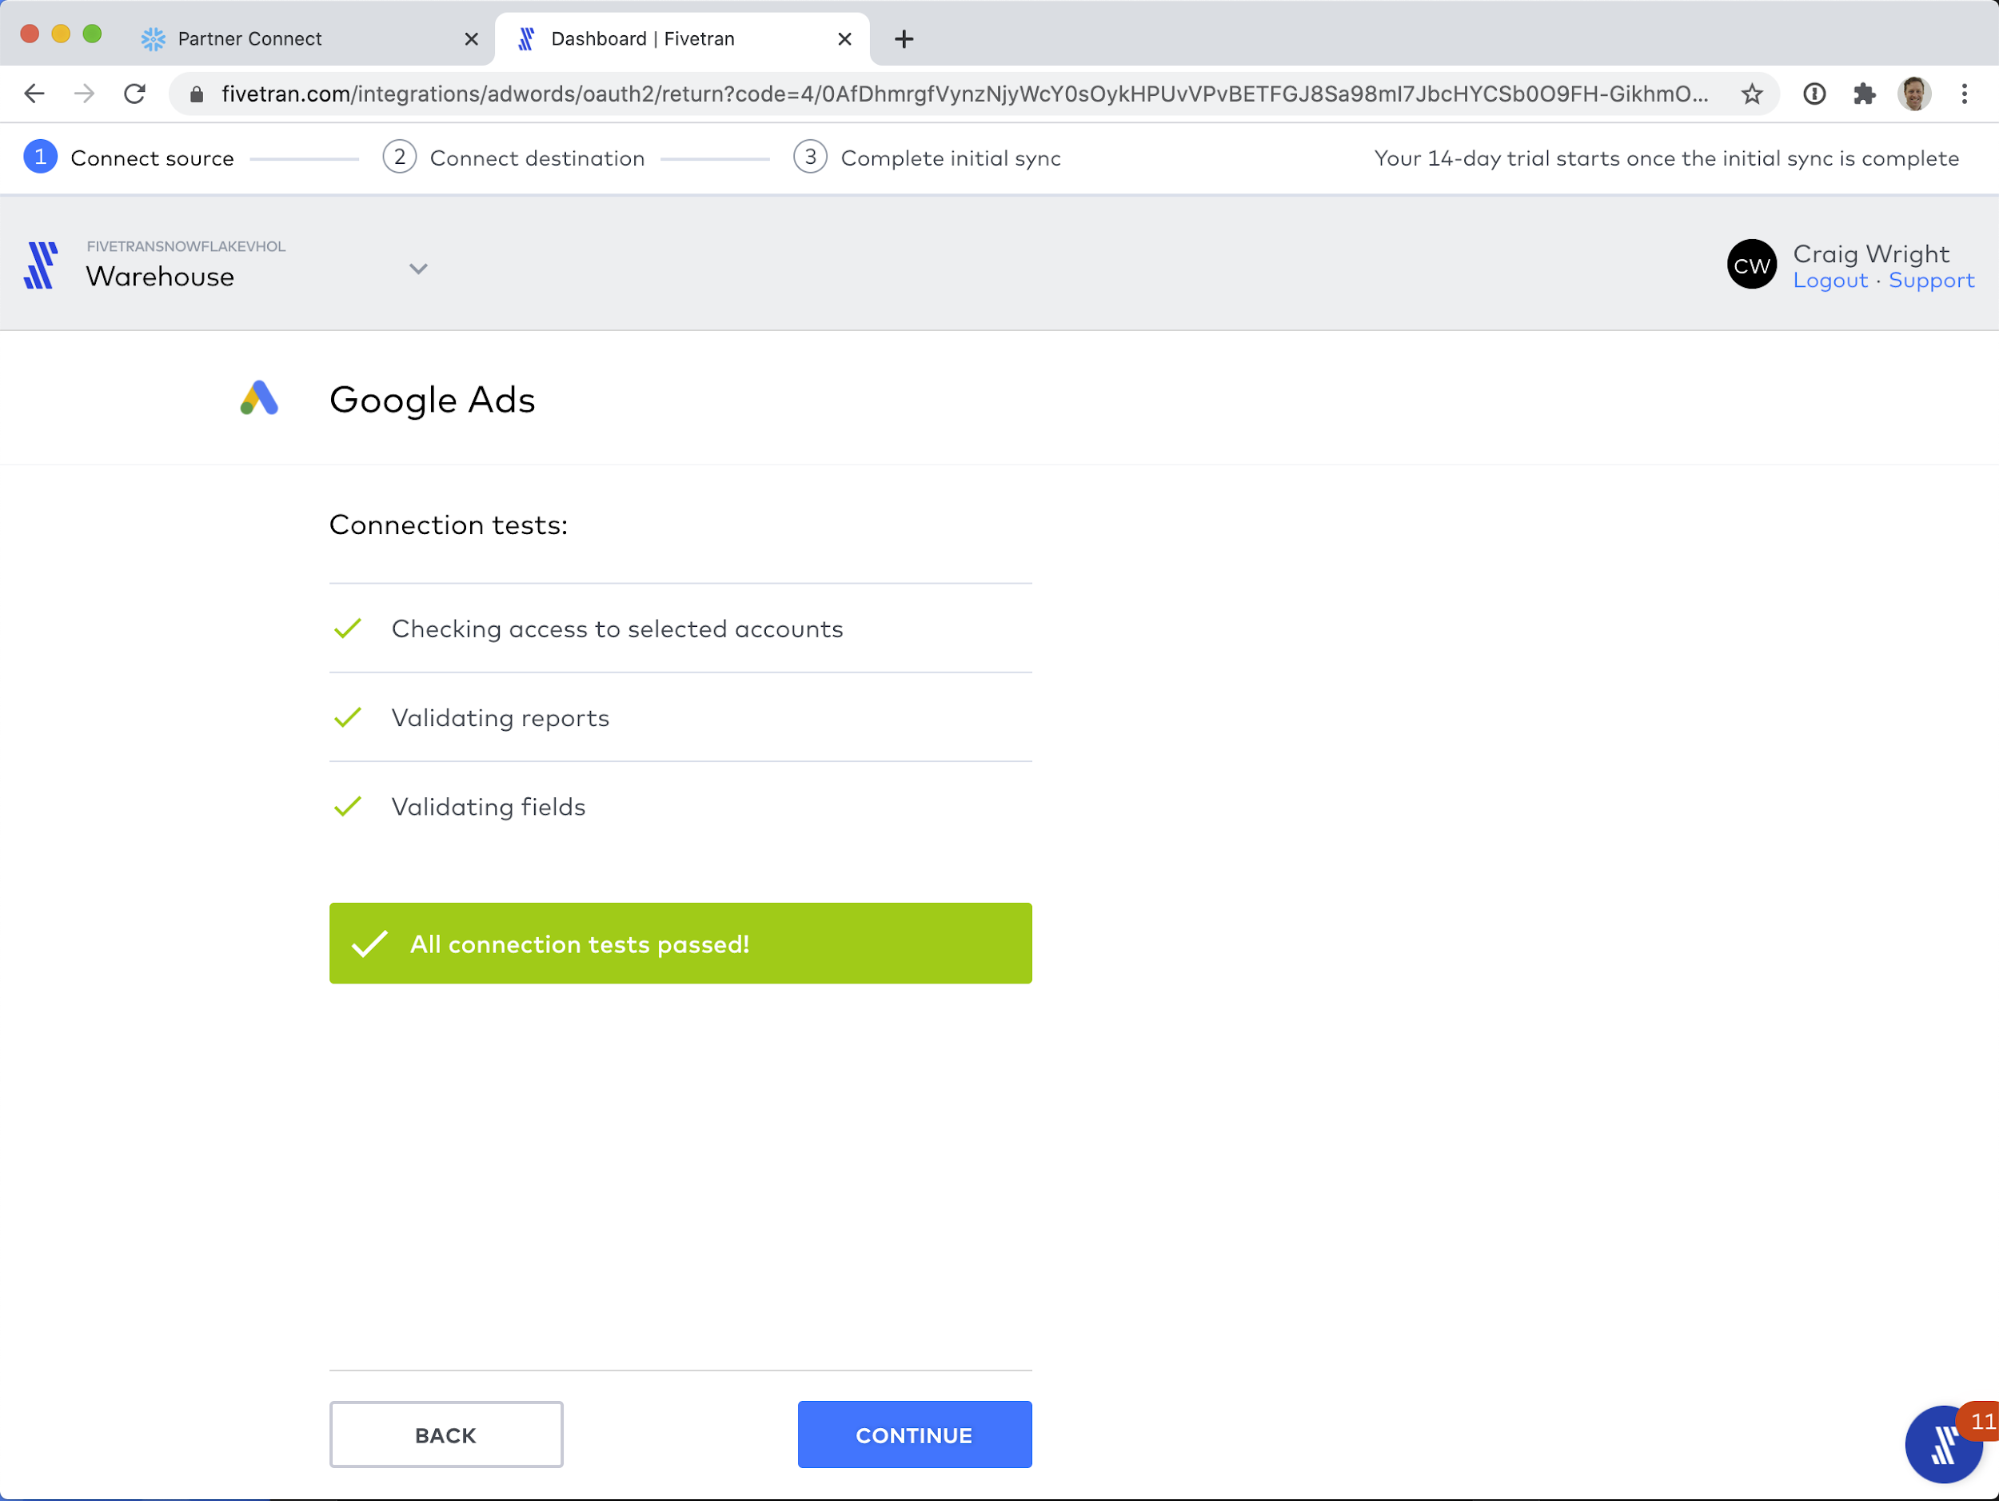This screenshot has height=1501, width=1999.
Task: Click the CW user avatar
Action: click(1751, 265)
